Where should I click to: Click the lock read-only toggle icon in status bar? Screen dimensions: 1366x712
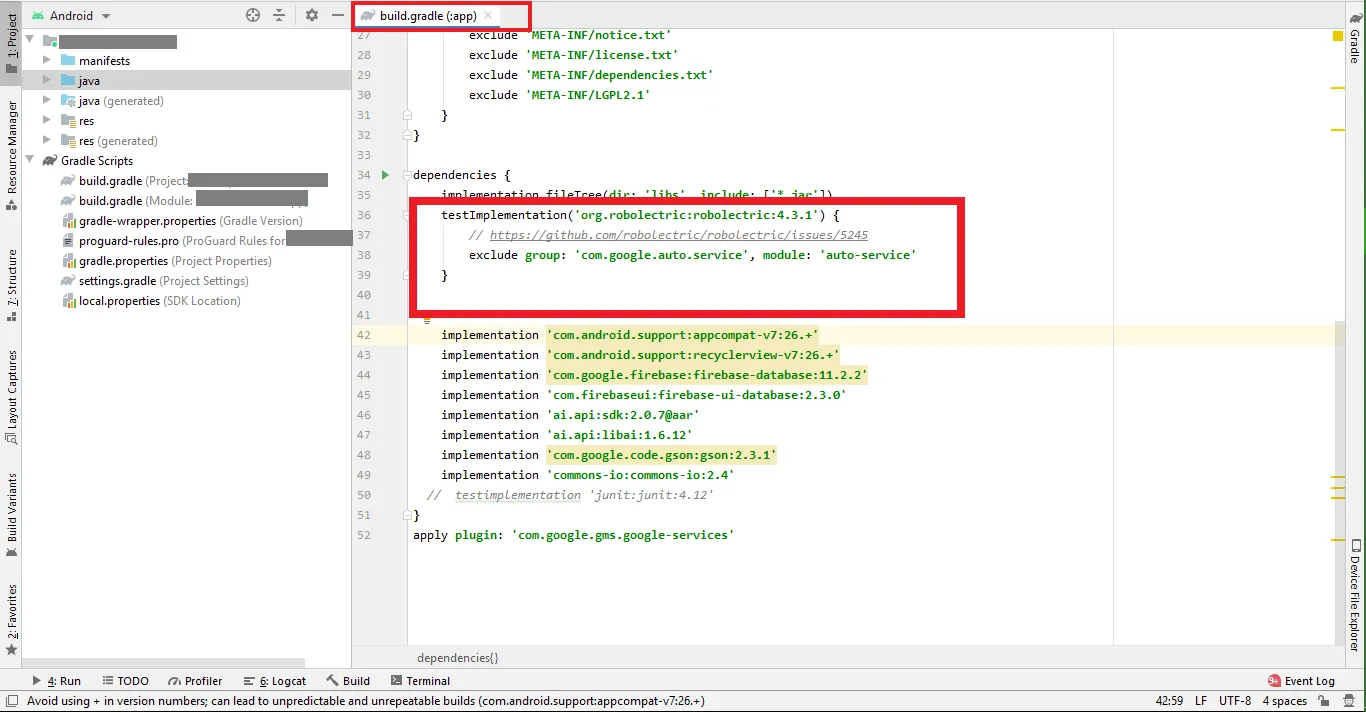coord(1323,701)
